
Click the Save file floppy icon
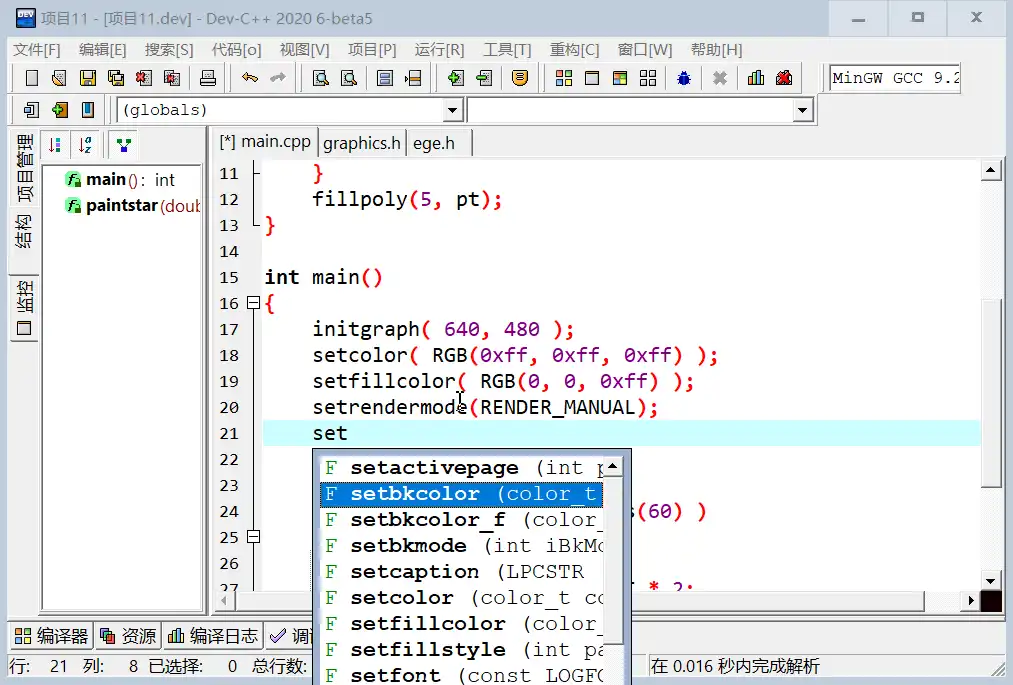[88, 78]
